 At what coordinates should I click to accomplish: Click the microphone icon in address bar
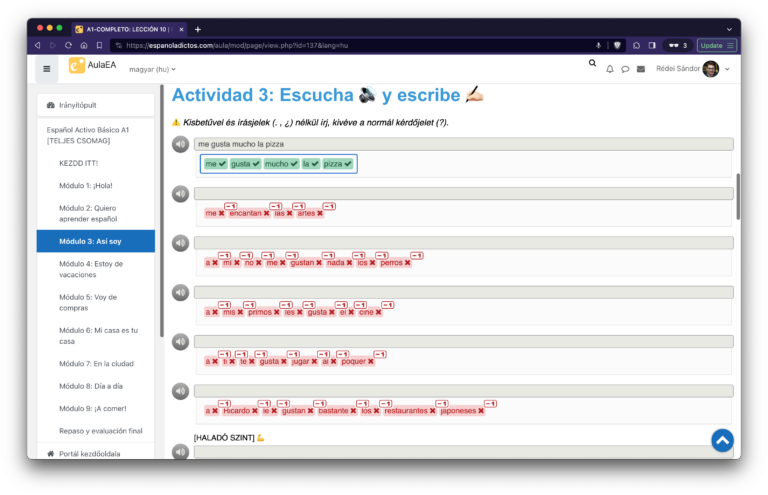(598, 46)
